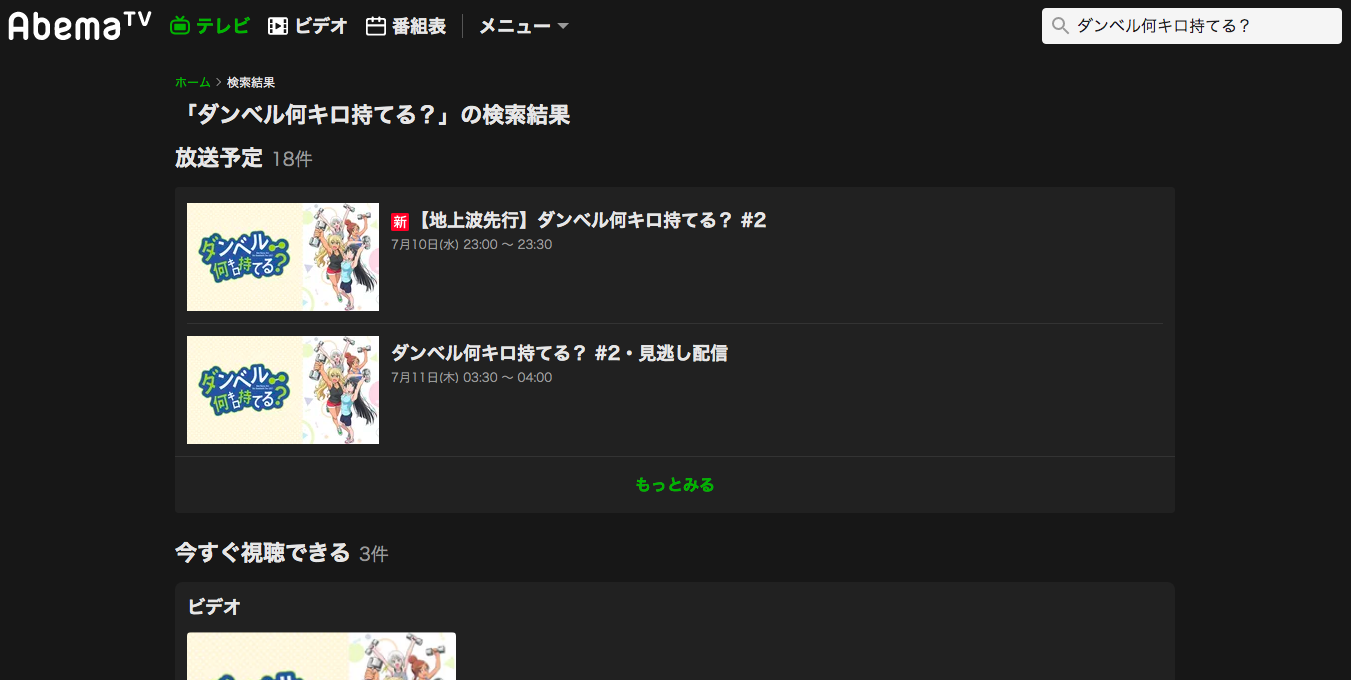Click the video thumbnail under ビデオ section
Image resolution: width=1351 pixels, height=680 pixels.
322,656
